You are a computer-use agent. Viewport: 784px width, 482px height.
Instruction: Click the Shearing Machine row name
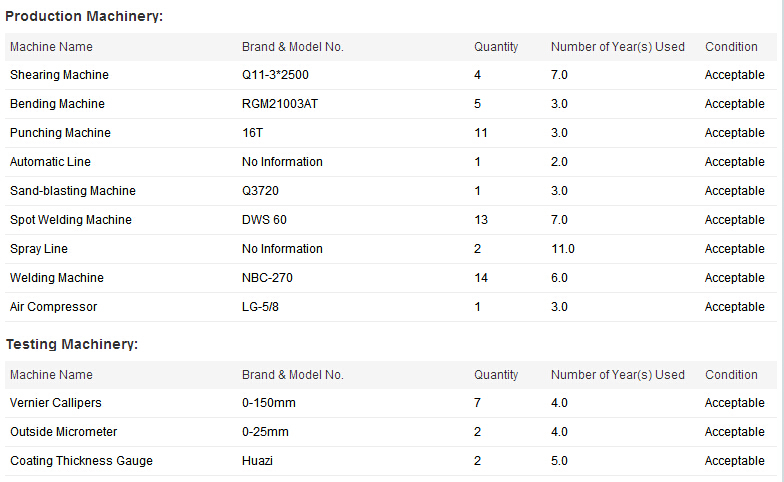pos(59,75)
